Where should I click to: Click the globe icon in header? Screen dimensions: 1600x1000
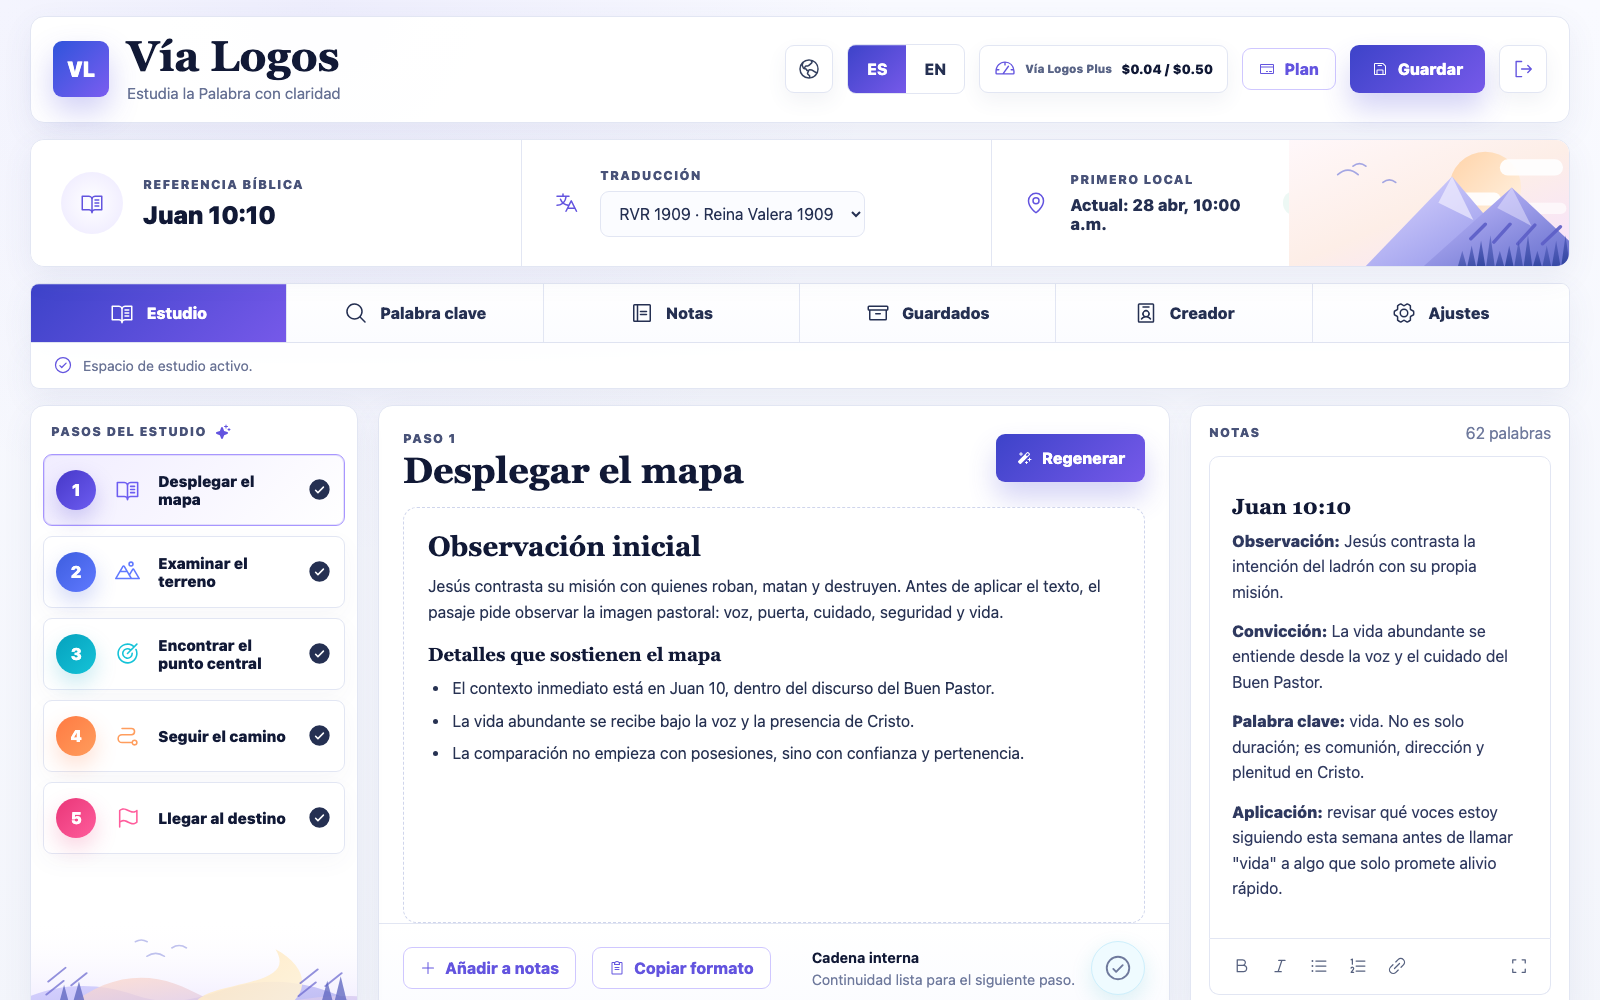(809, 69)
